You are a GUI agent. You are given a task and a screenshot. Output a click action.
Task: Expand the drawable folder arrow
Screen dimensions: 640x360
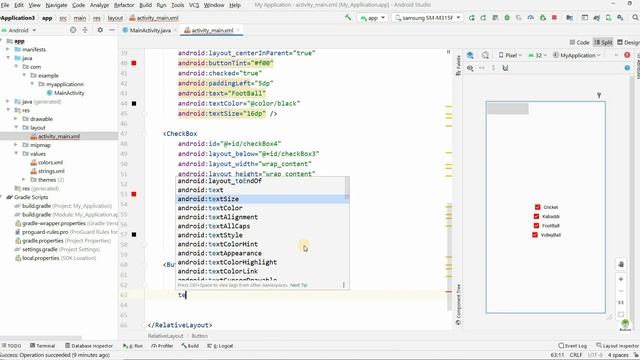coord(16,119)
